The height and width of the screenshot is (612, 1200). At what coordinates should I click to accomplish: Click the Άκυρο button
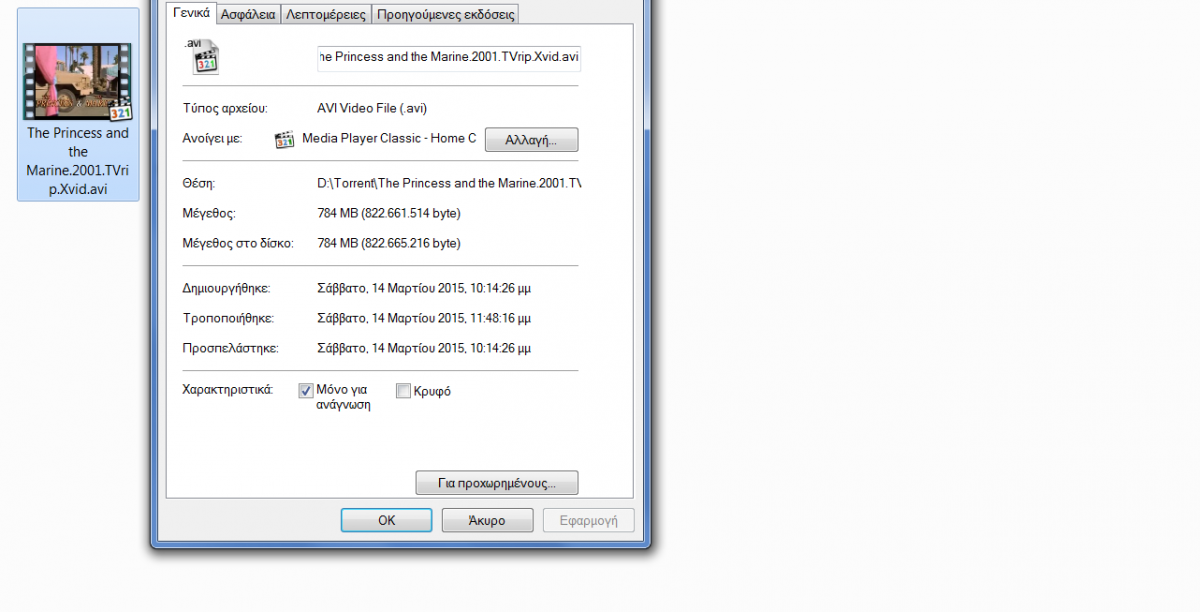tap(487, 520)
